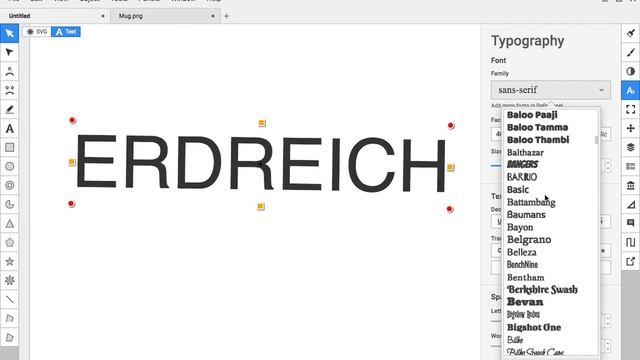Viewport: 640px width, 360px height.
Task: Select the Text tool in left toolbar
Action: (9, 129)
